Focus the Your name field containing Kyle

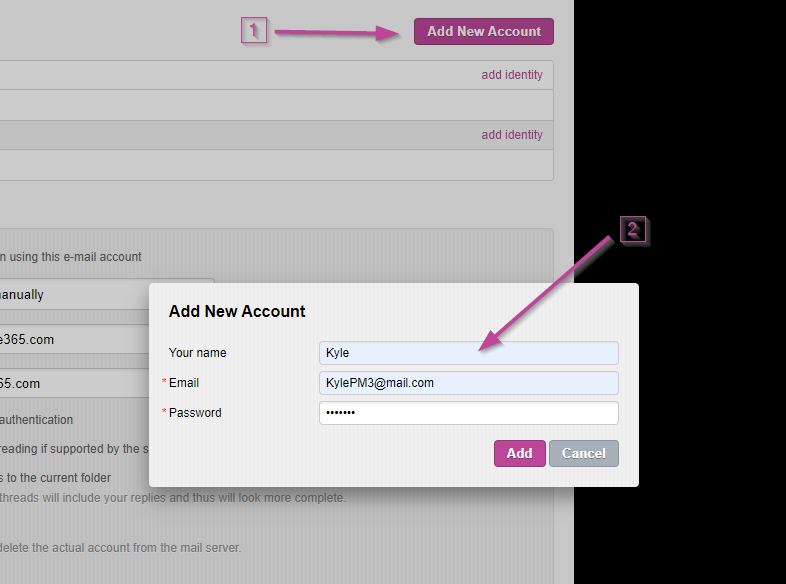coord(468,353)
